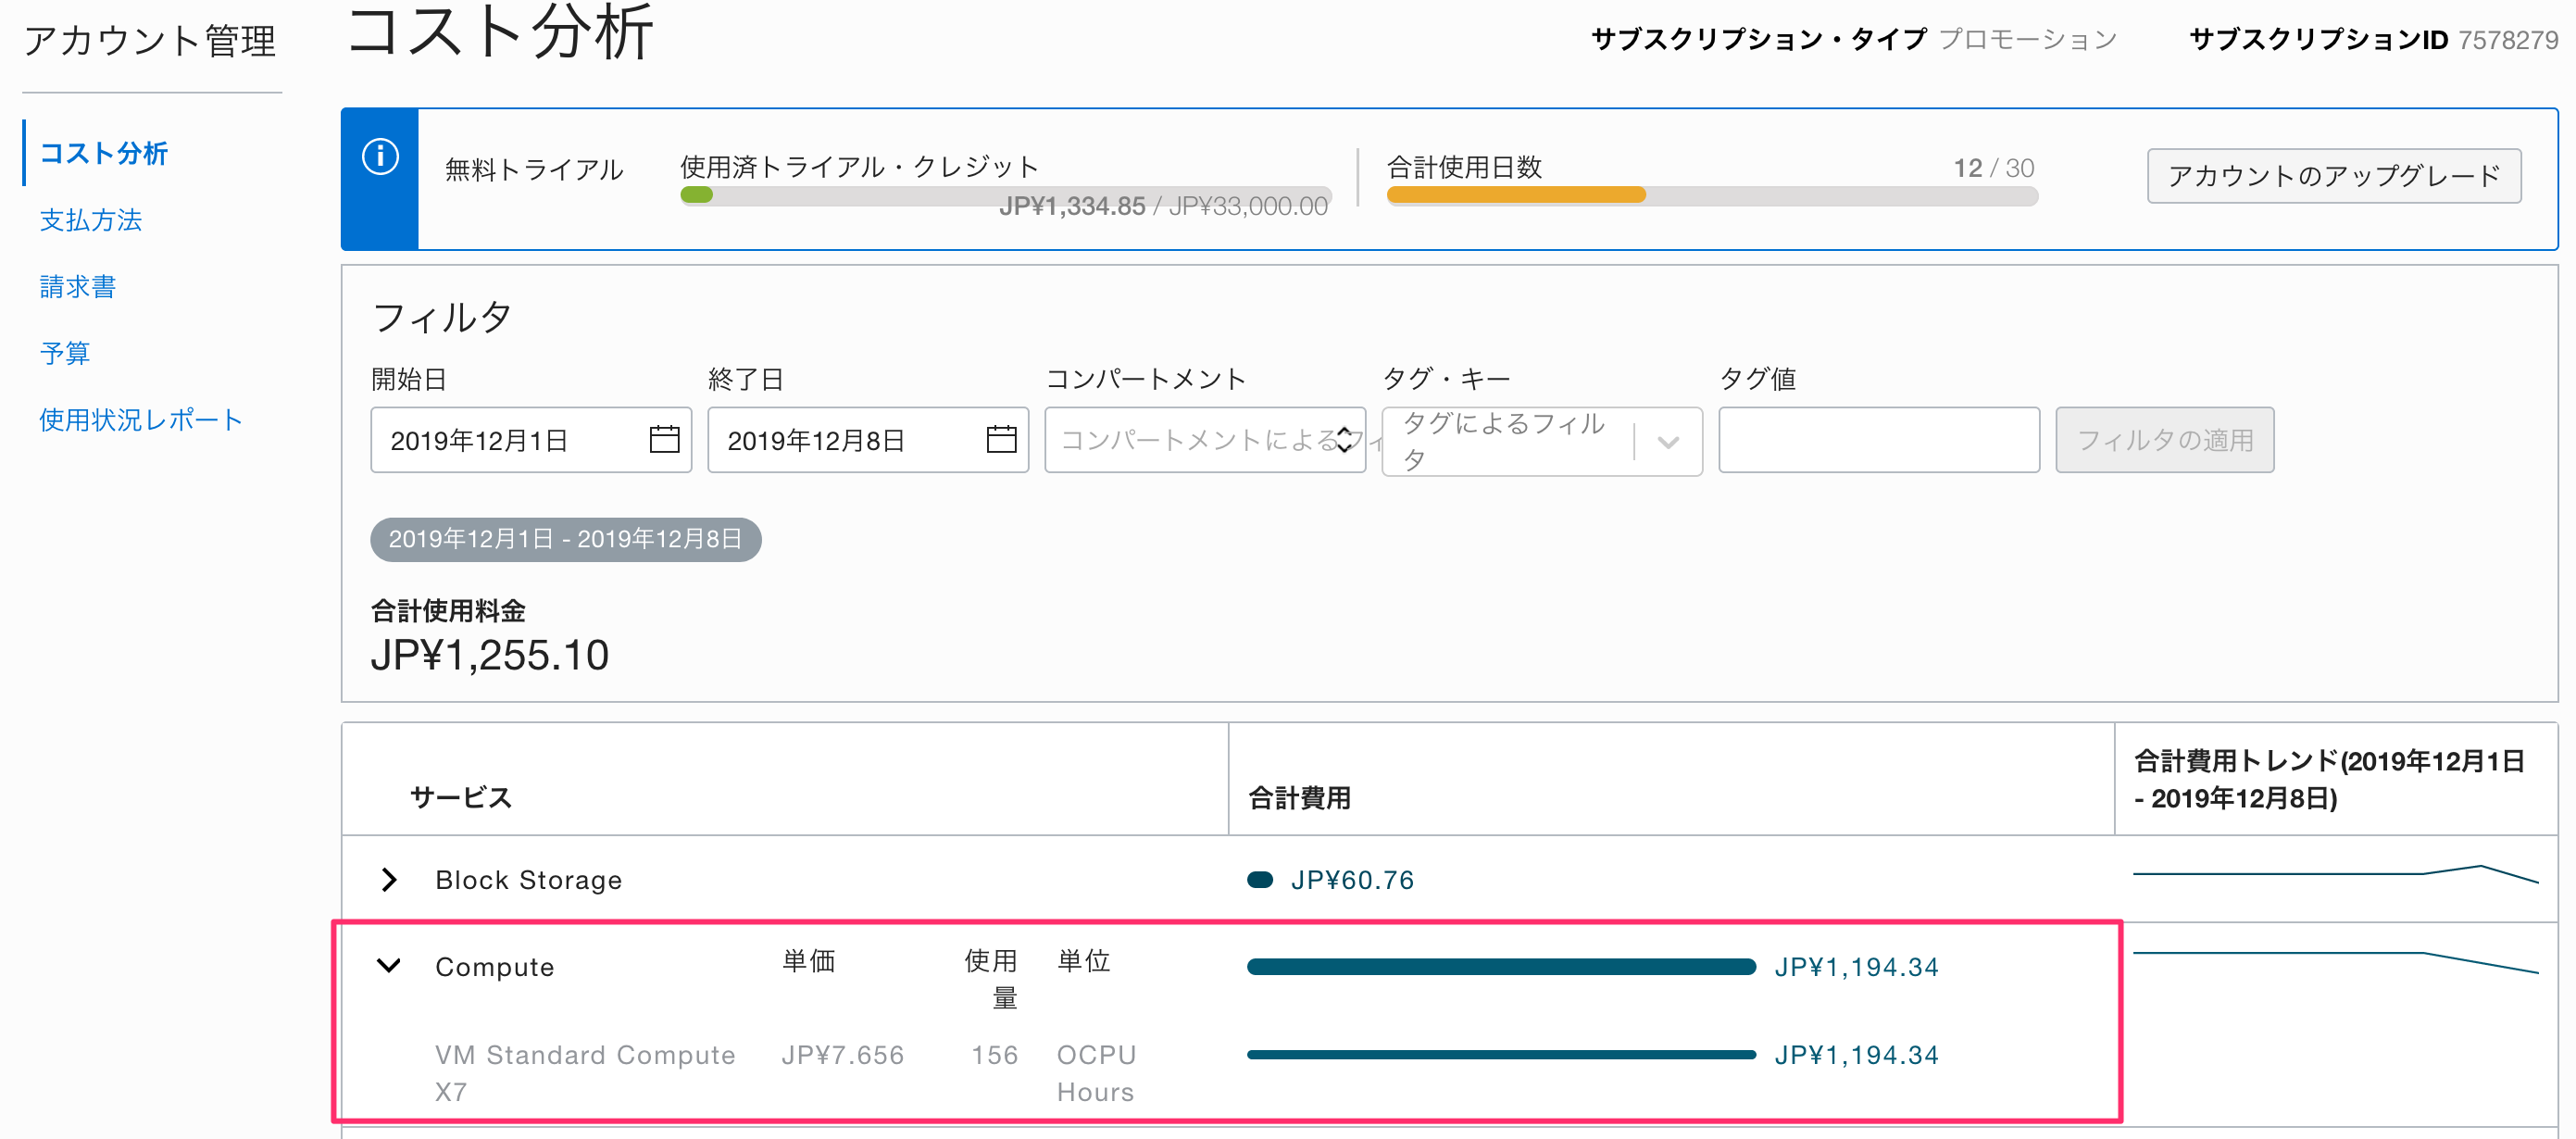Click the used trial credit progress bar
2576x1139 pixels.
click(x=1010, y=195)
